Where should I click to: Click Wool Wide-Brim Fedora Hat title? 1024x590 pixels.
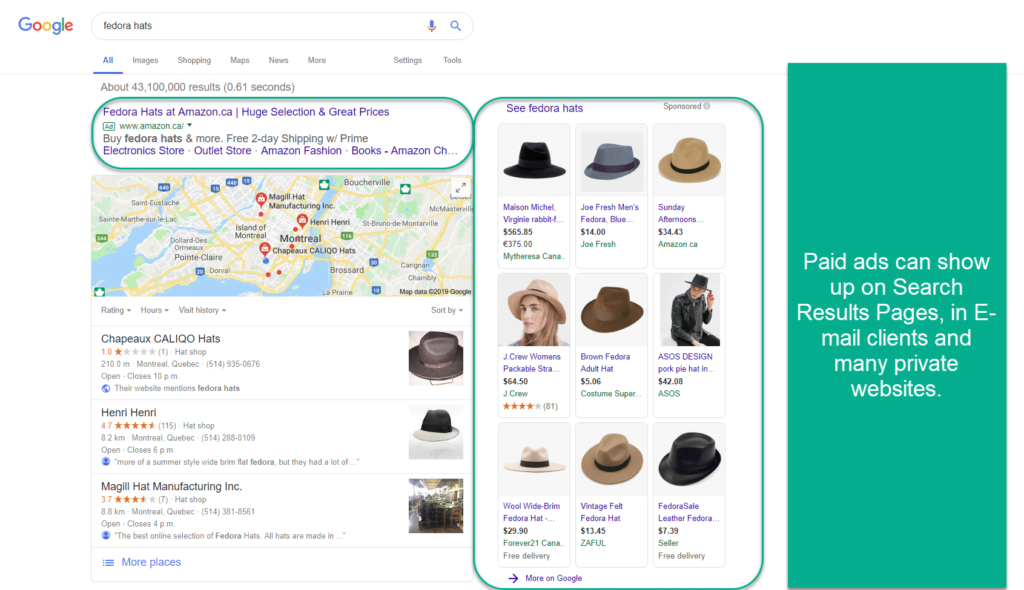coord(531,512)
